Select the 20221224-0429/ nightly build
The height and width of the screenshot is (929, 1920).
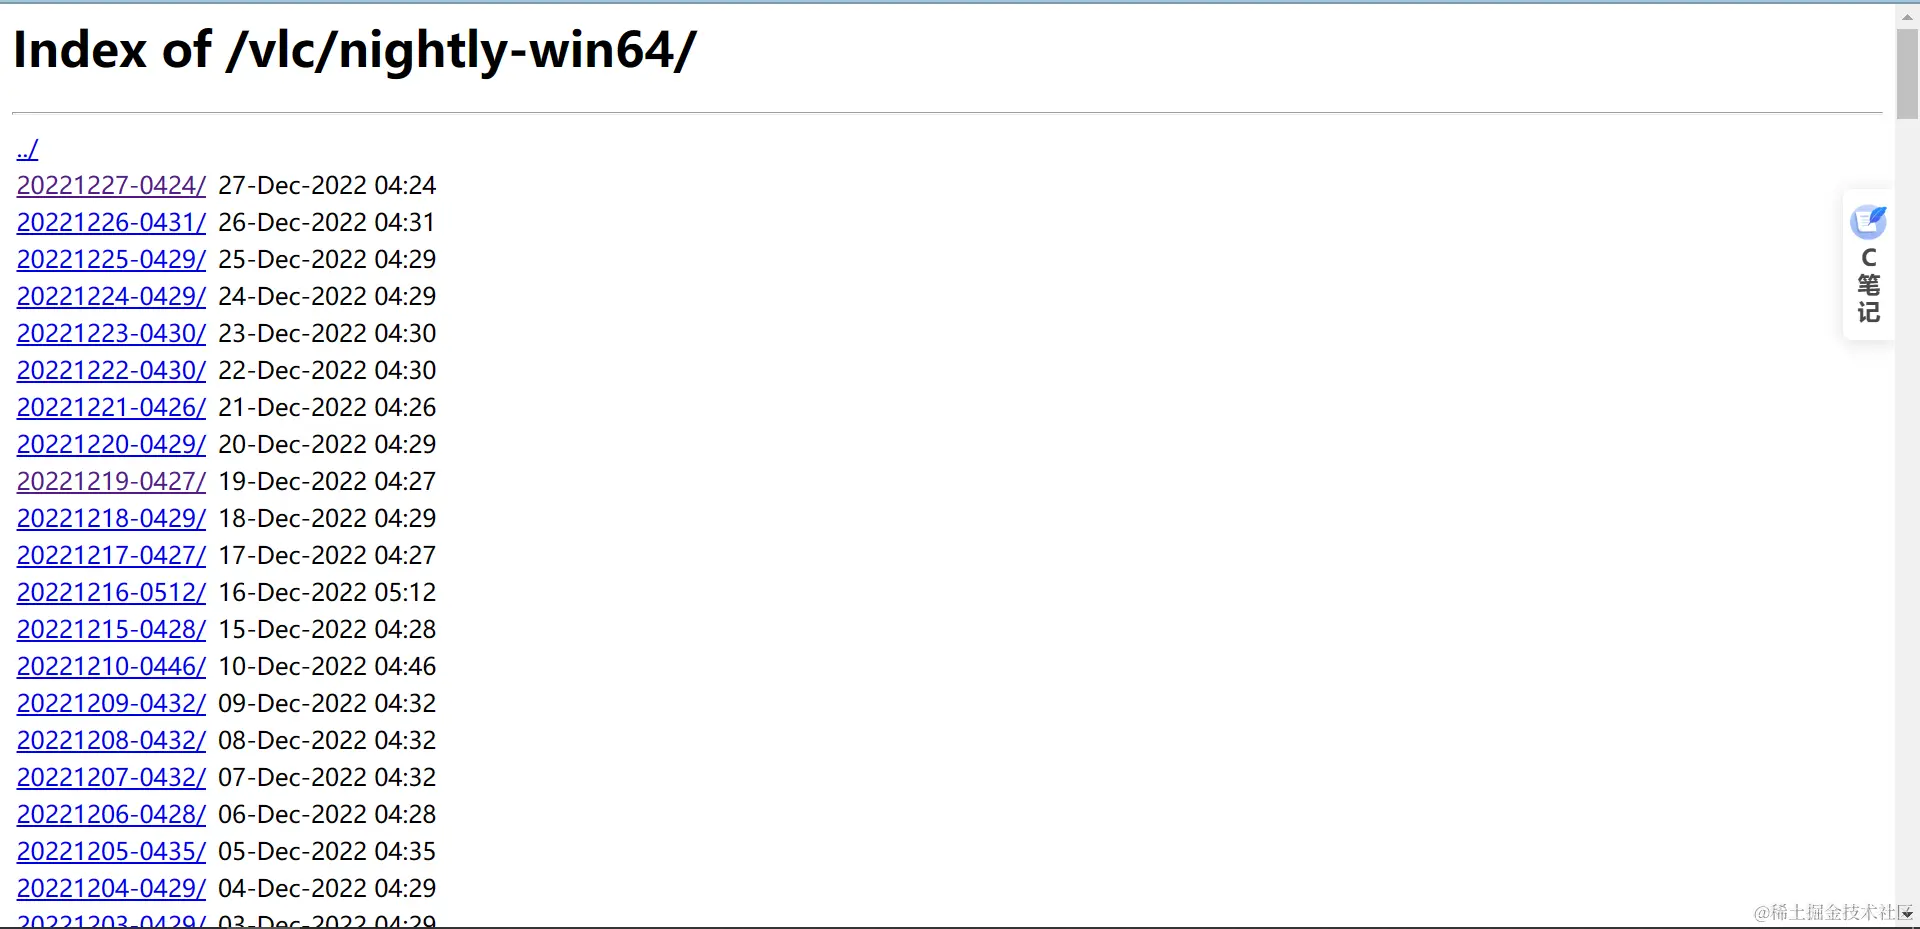111,297
